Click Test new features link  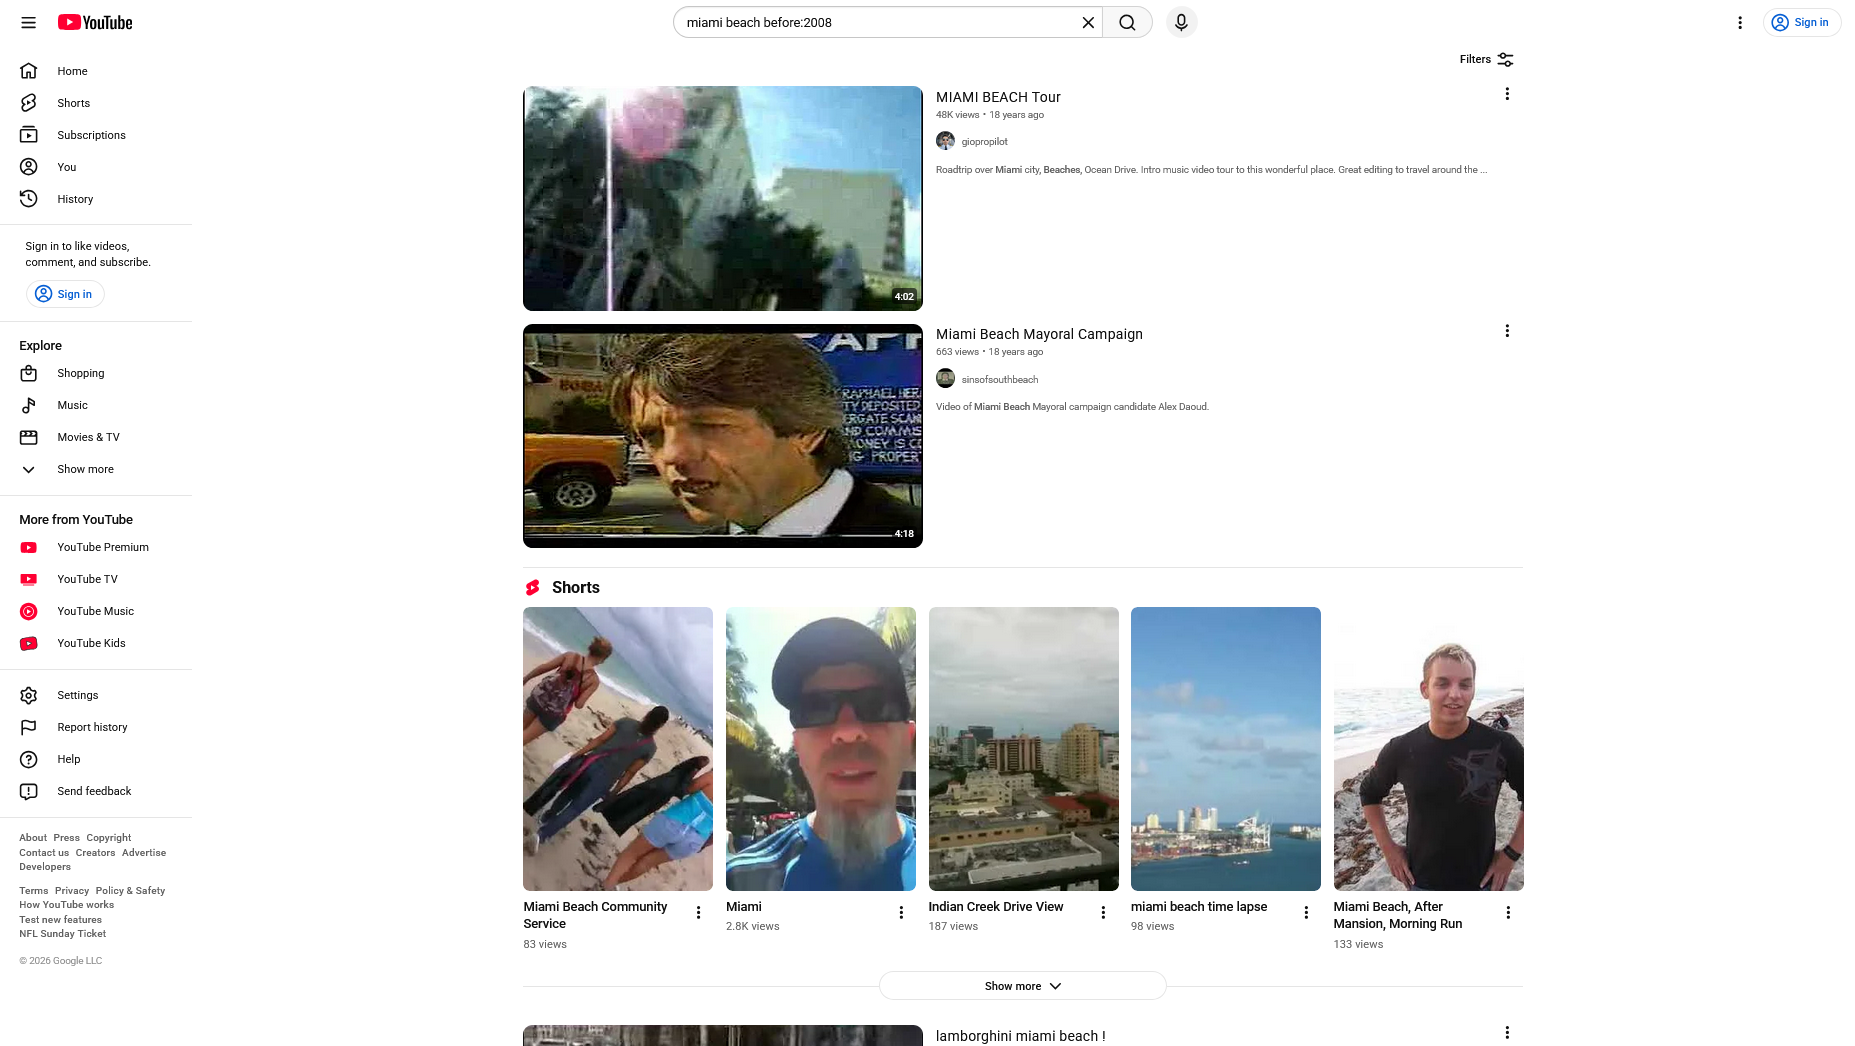60,920
